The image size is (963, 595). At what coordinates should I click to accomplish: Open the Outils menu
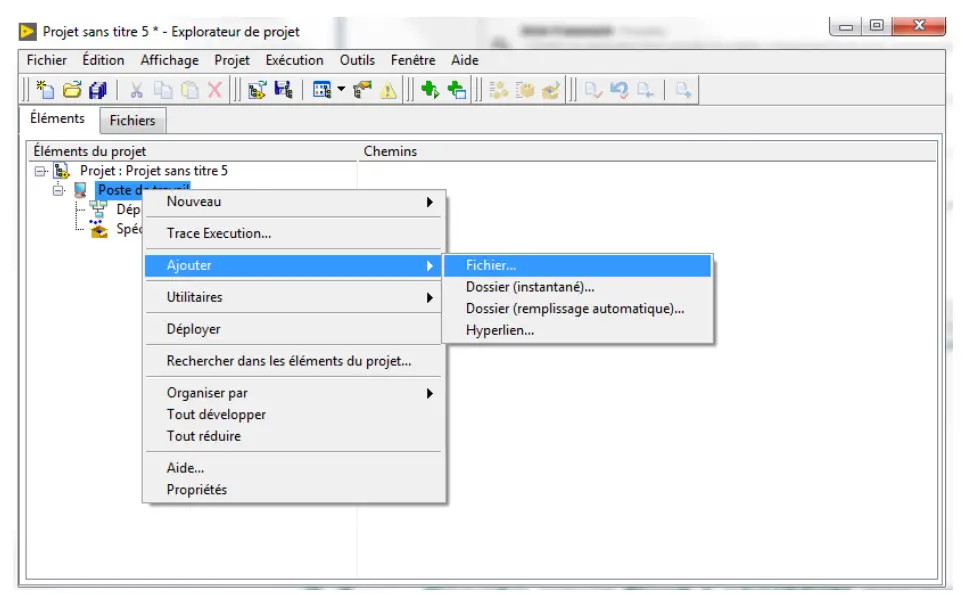click(x=357, y=60)
